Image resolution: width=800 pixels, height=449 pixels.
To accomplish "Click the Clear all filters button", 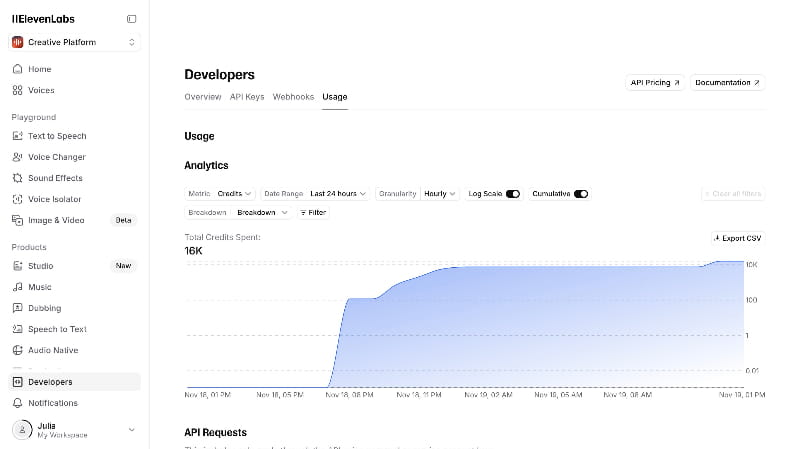I will 733,194.
